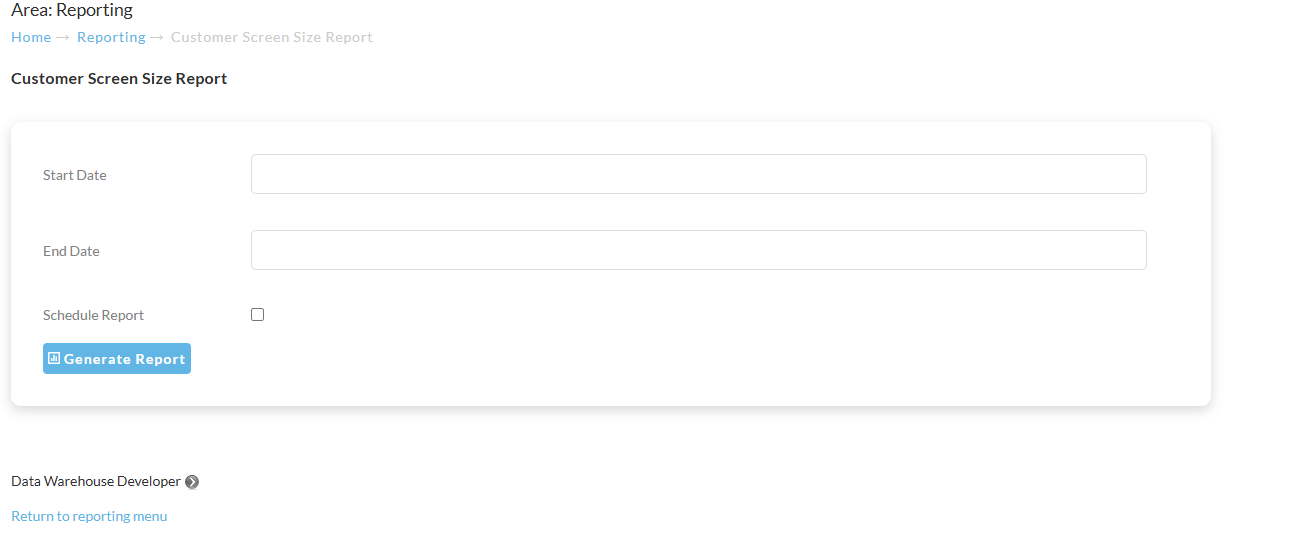
Task: Click the Generate Report button
Action: (x=117, y=359)
